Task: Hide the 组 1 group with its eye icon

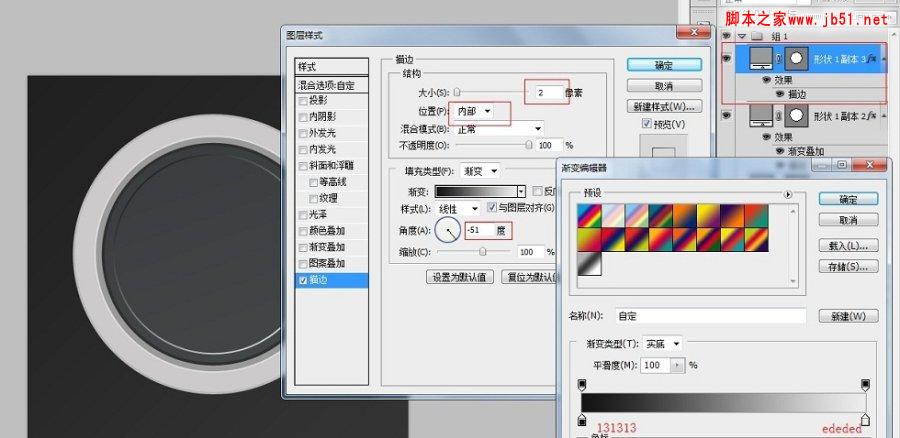Action: [726, 36]
